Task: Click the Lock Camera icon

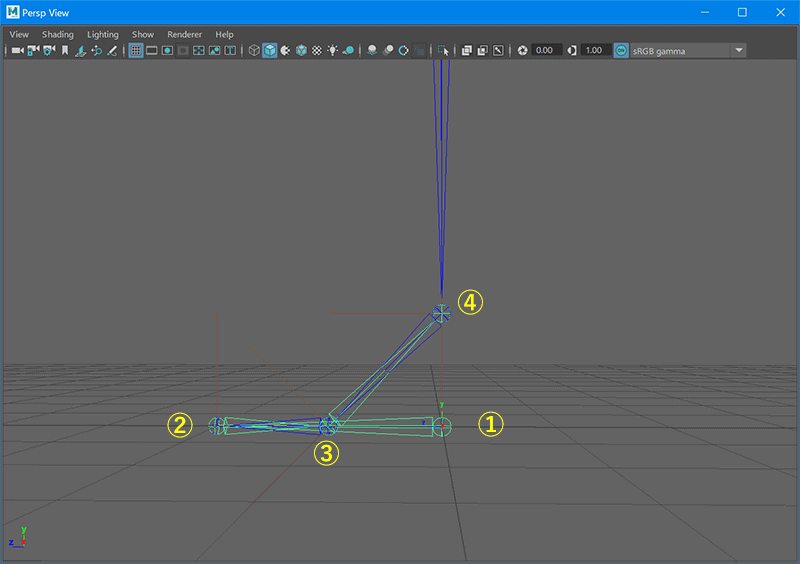Action: 34,50
